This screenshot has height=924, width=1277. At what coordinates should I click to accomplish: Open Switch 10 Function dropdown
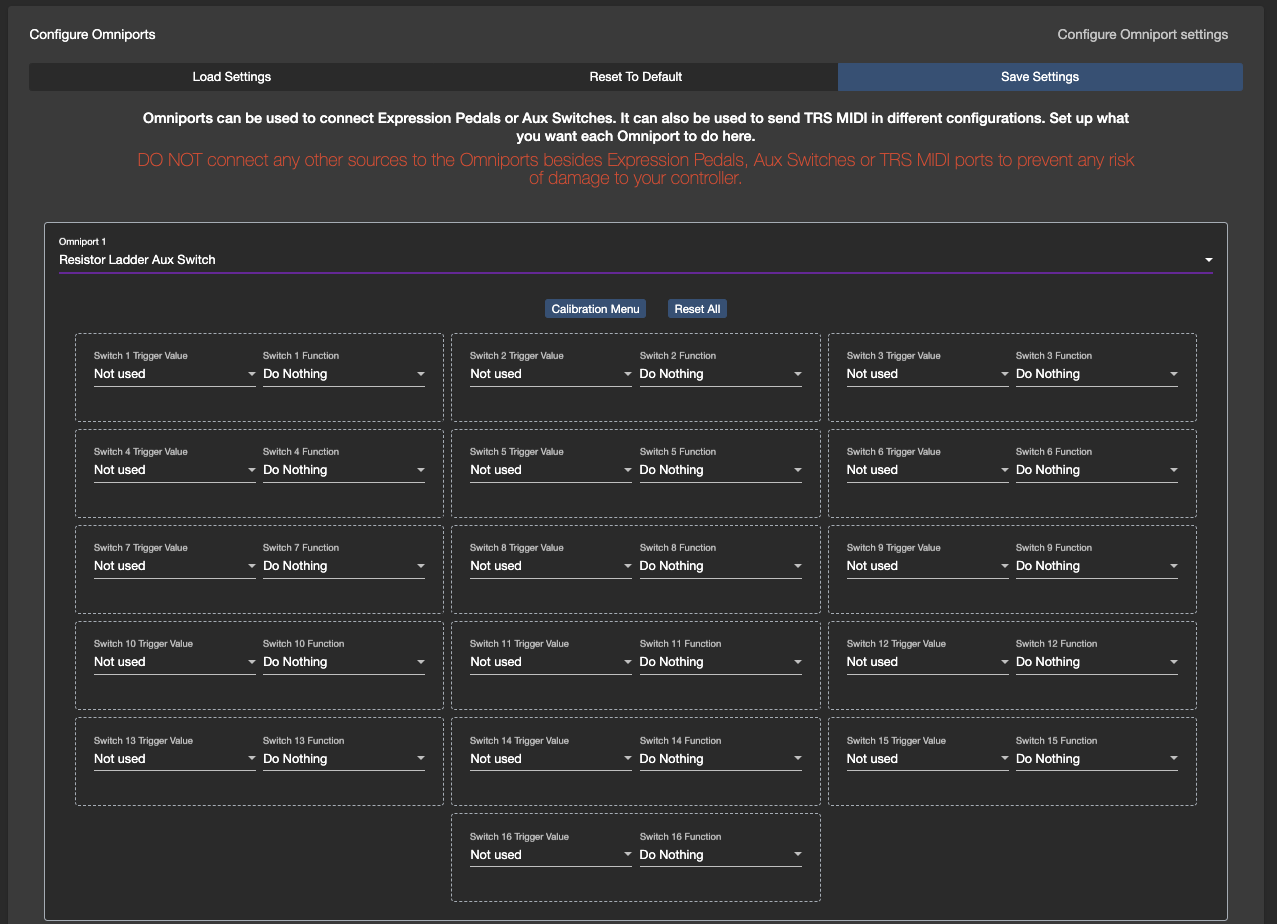click(343, 662)
